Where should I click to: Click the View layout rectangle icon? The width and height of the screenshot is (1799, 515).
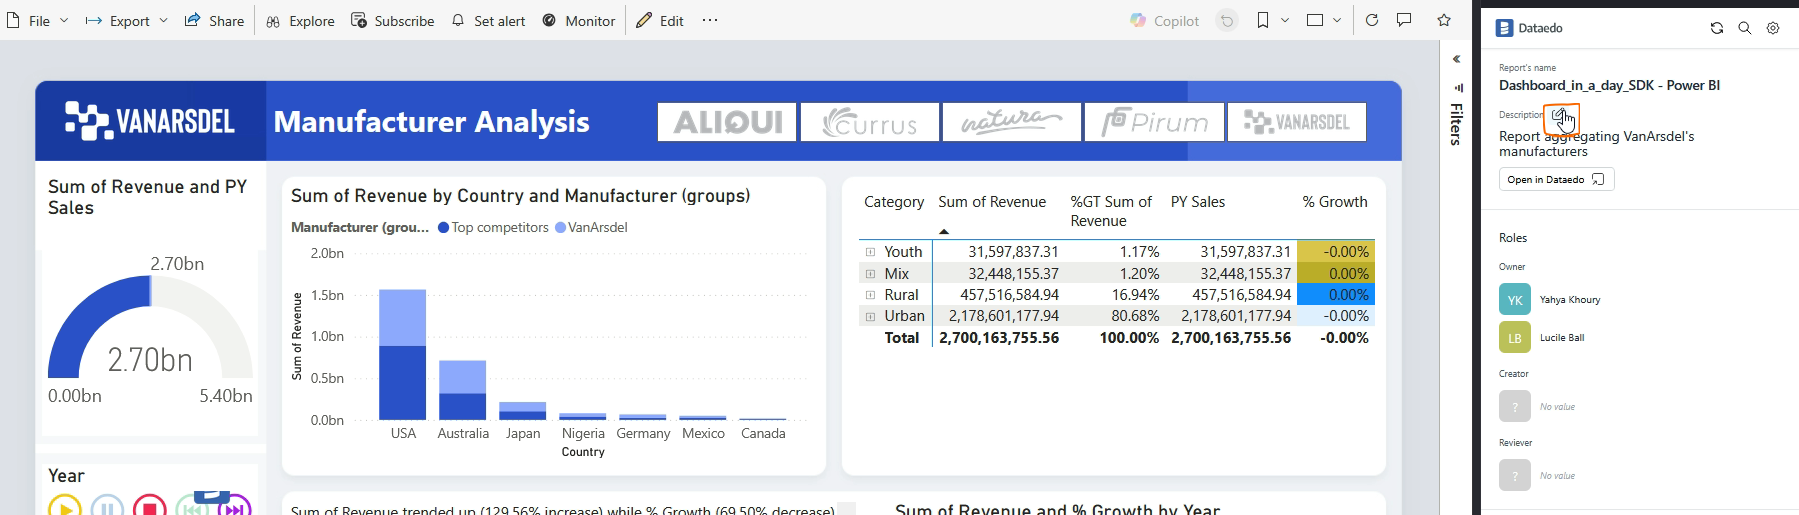(x=1315, y=20)
